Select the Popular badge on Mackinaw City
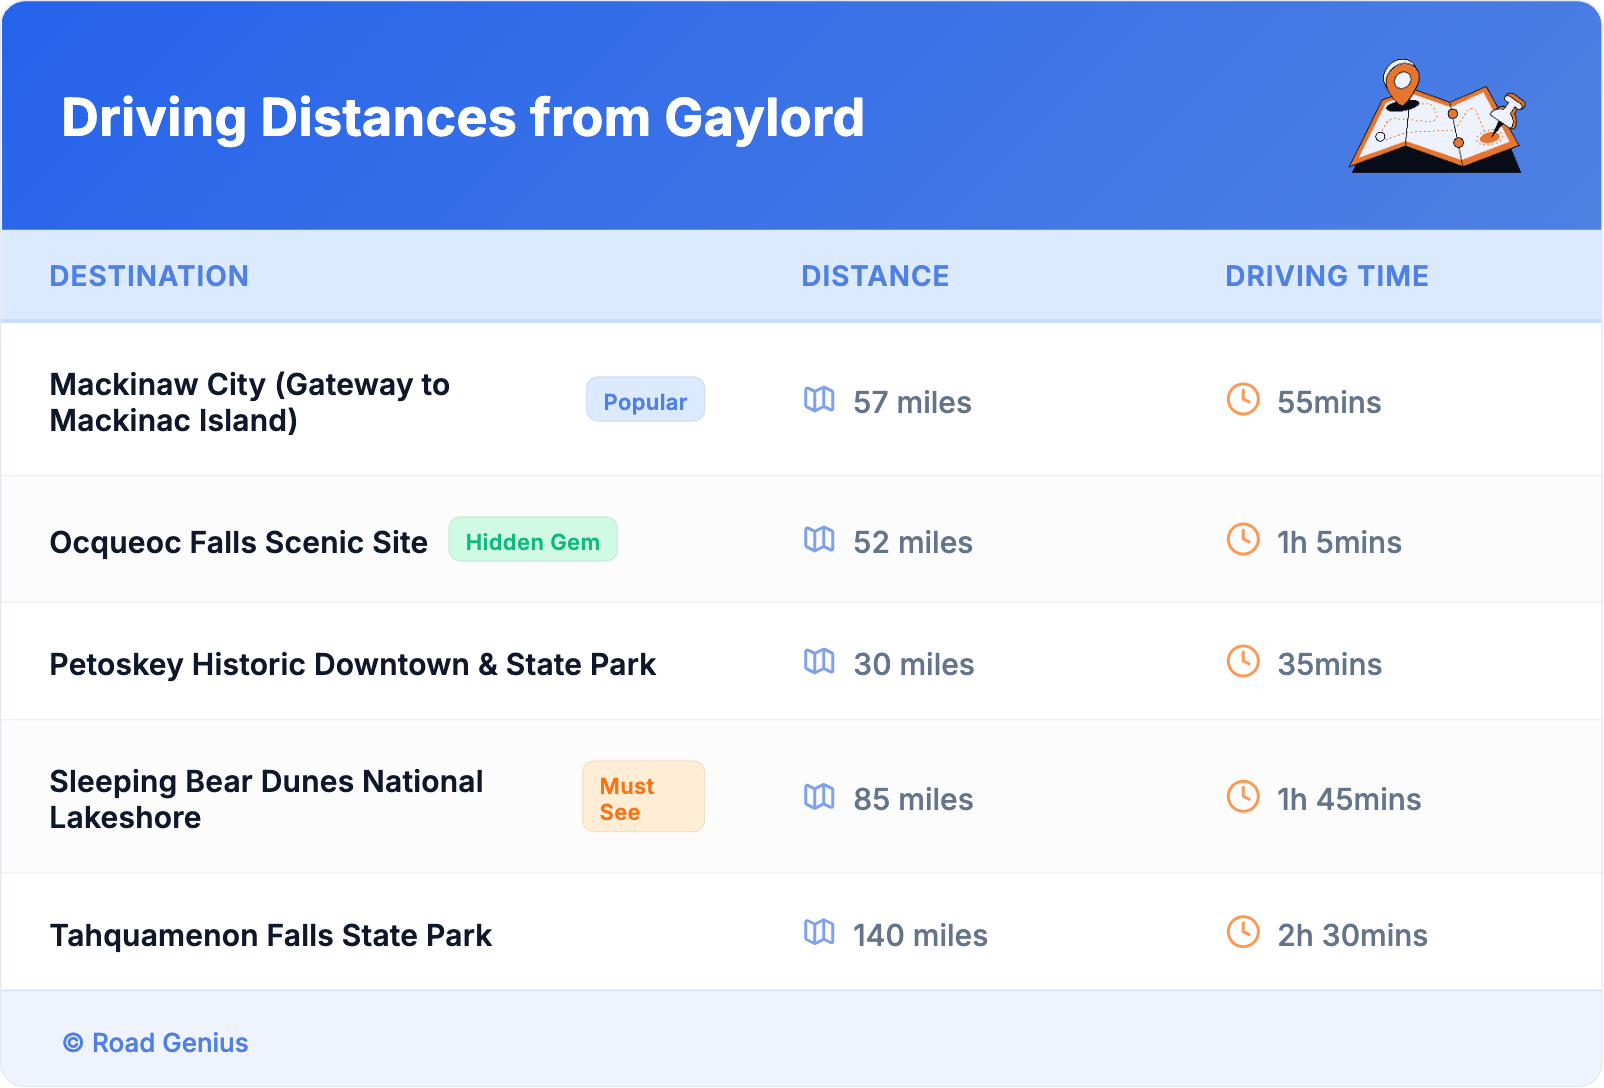This screenshot has width=1604, height=1088. pos(645,400)
